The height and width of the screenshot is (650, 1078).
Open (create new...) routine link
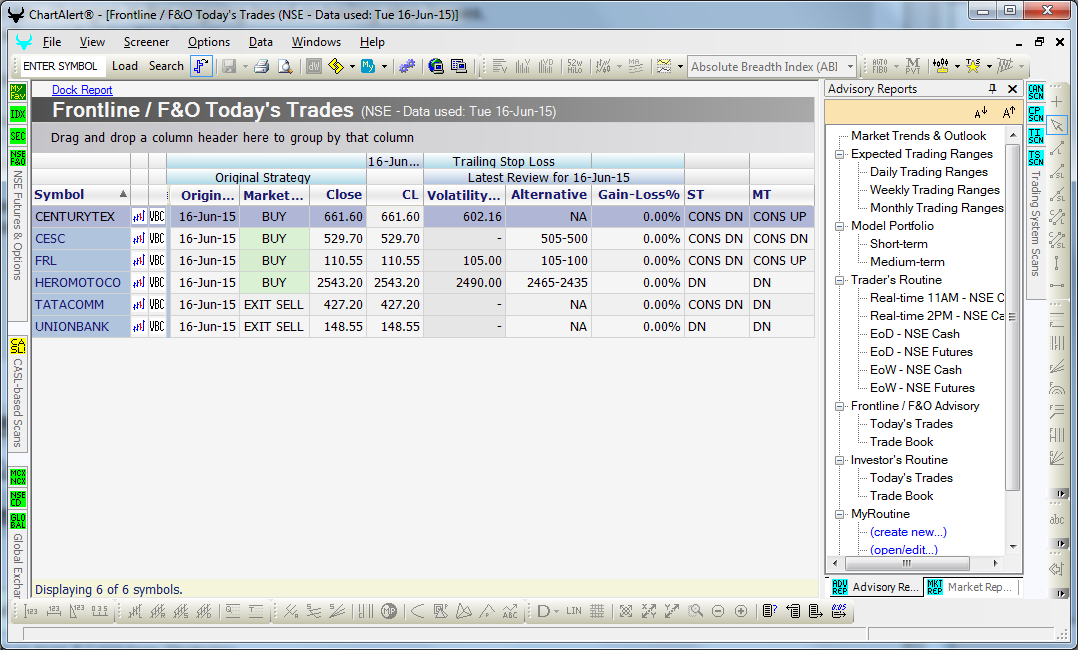click(908, 532)
